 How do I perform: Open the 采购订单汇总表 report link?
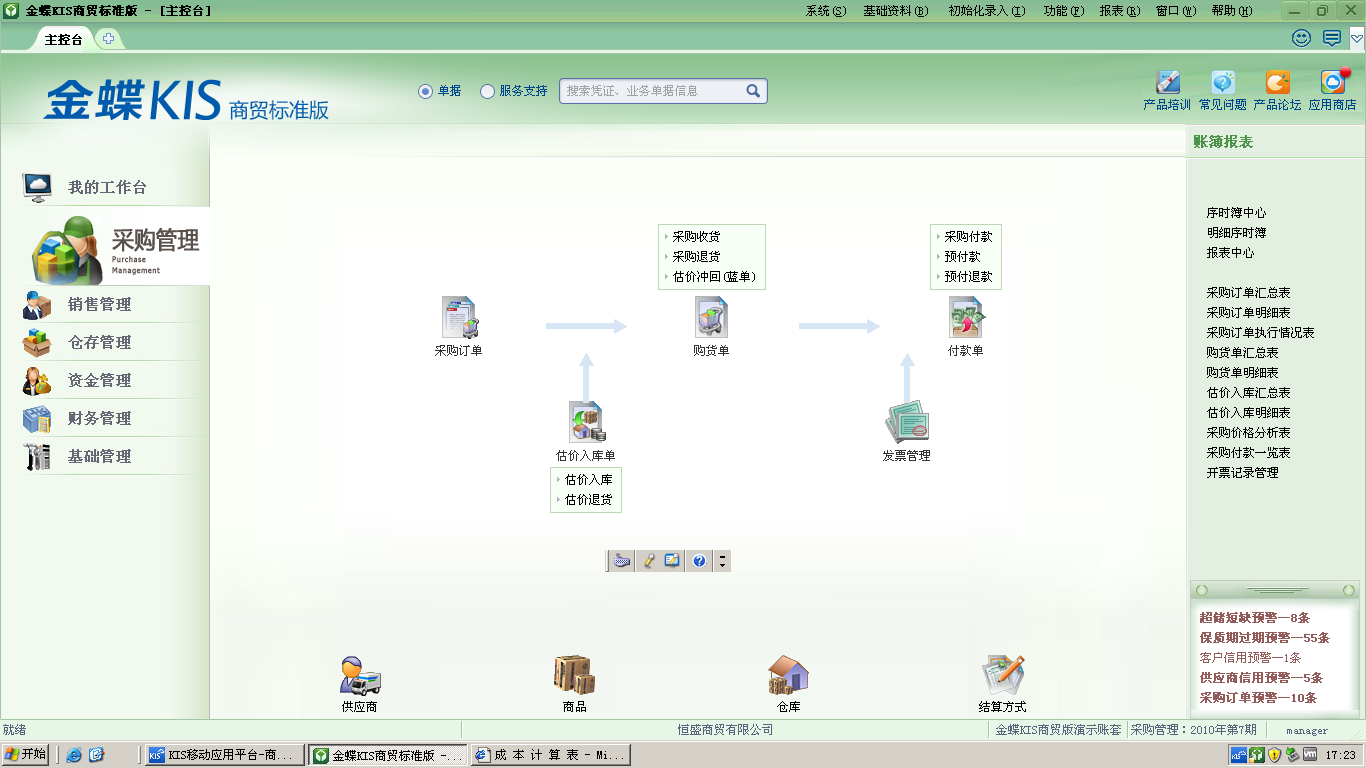coord(1248,293)
